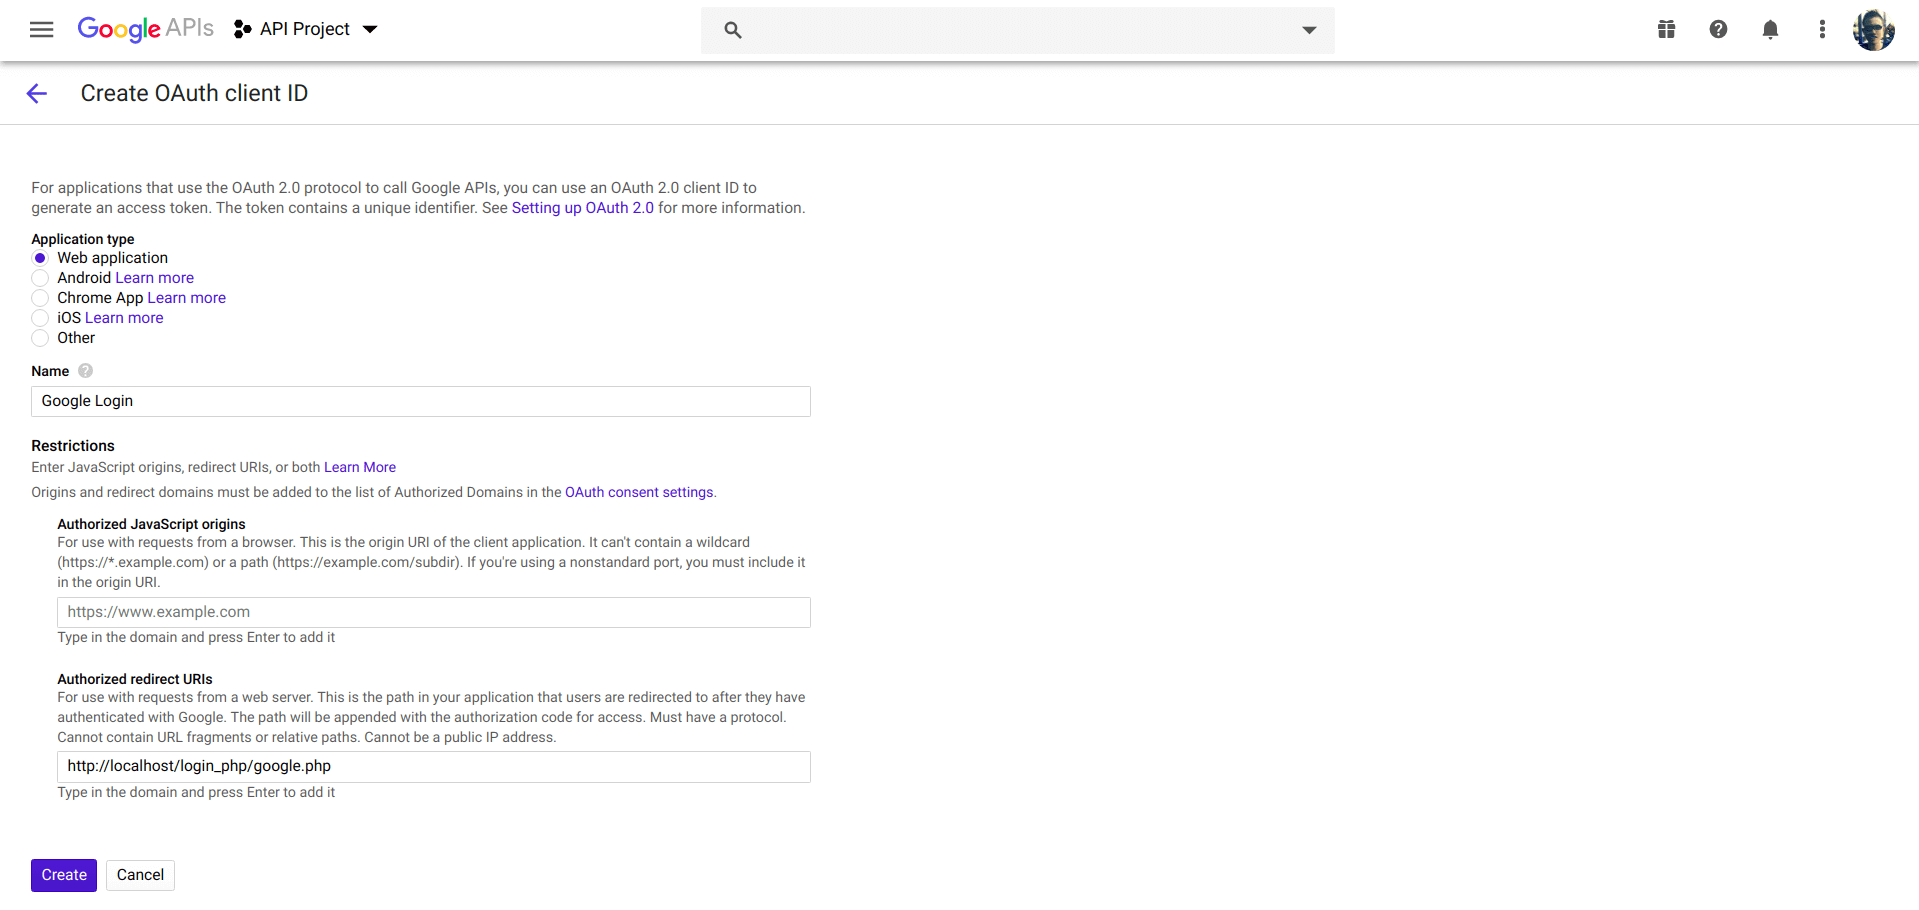Click the Authorized redirect URIs input

click(x=434, y=767)
